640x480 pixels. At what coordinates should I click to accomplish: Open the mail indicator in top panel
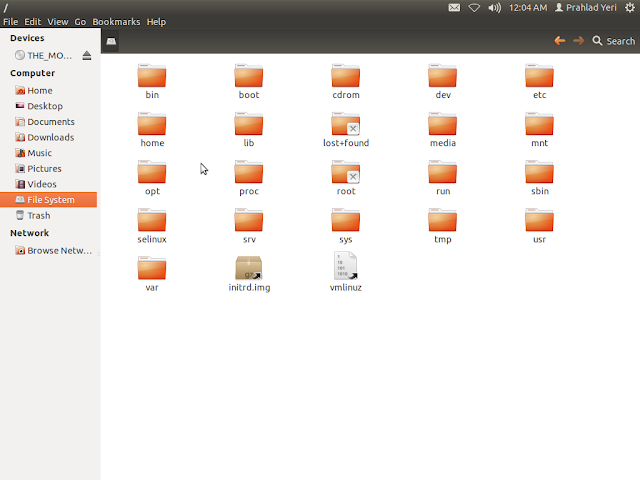pyautogui.click(x=454, y=7)
